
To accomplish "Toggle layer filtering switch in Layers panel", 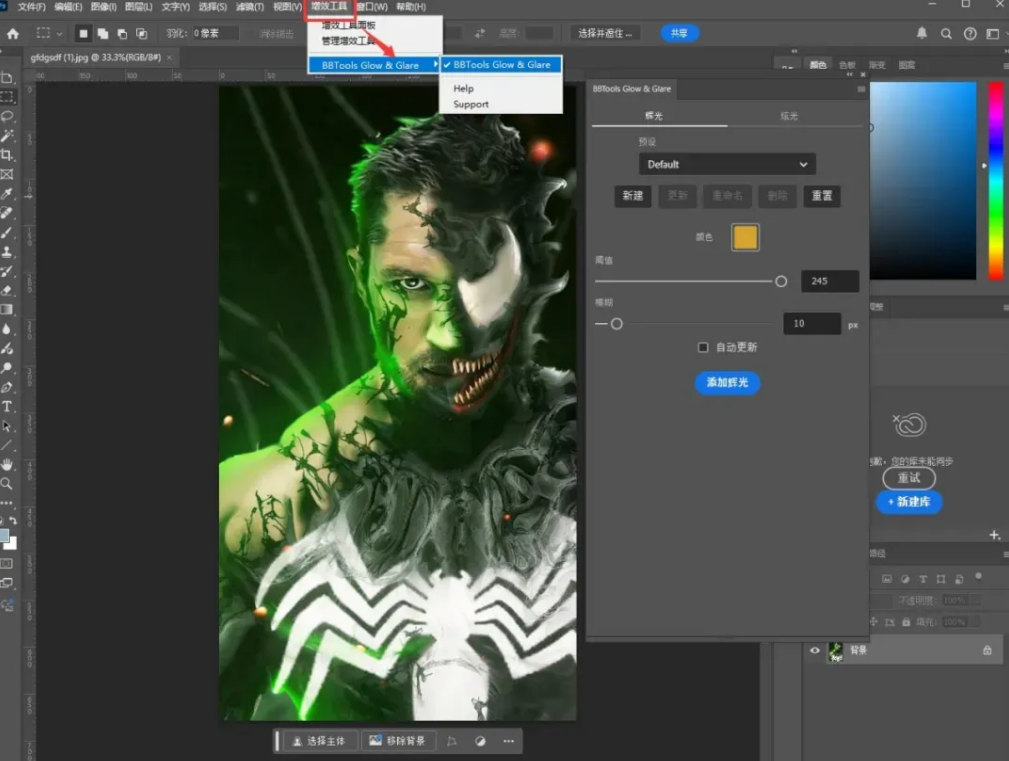I will coord(978,576).
